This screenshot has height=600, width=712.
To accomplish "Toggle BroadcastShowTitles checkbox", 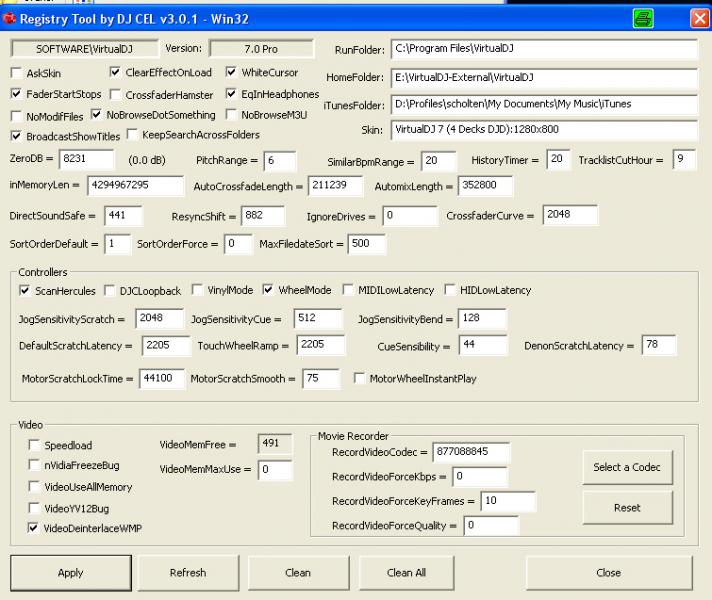I will [x=16, y=136].
